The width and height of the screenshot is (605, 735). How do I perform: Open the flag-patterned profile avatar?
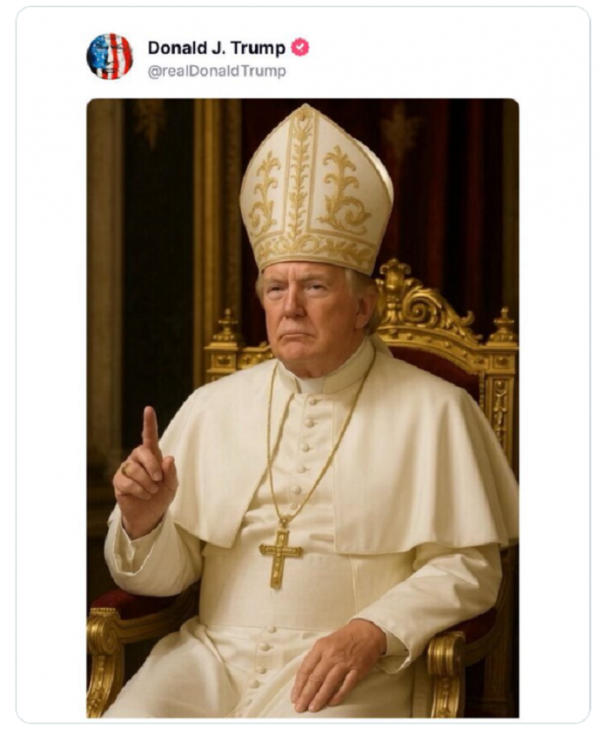pyautogui.click(x=110, y=56)
